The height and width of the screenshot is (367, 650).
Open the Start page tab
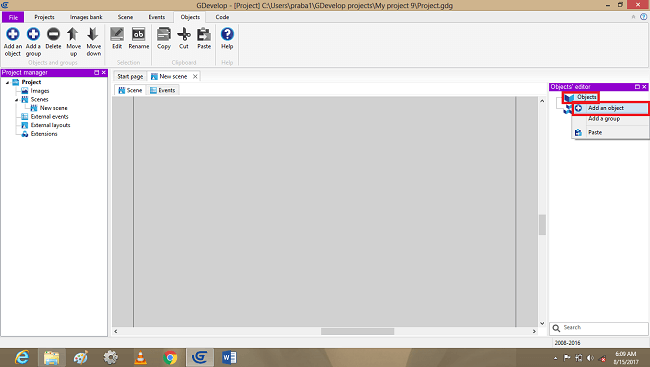[x=130, y=76]
